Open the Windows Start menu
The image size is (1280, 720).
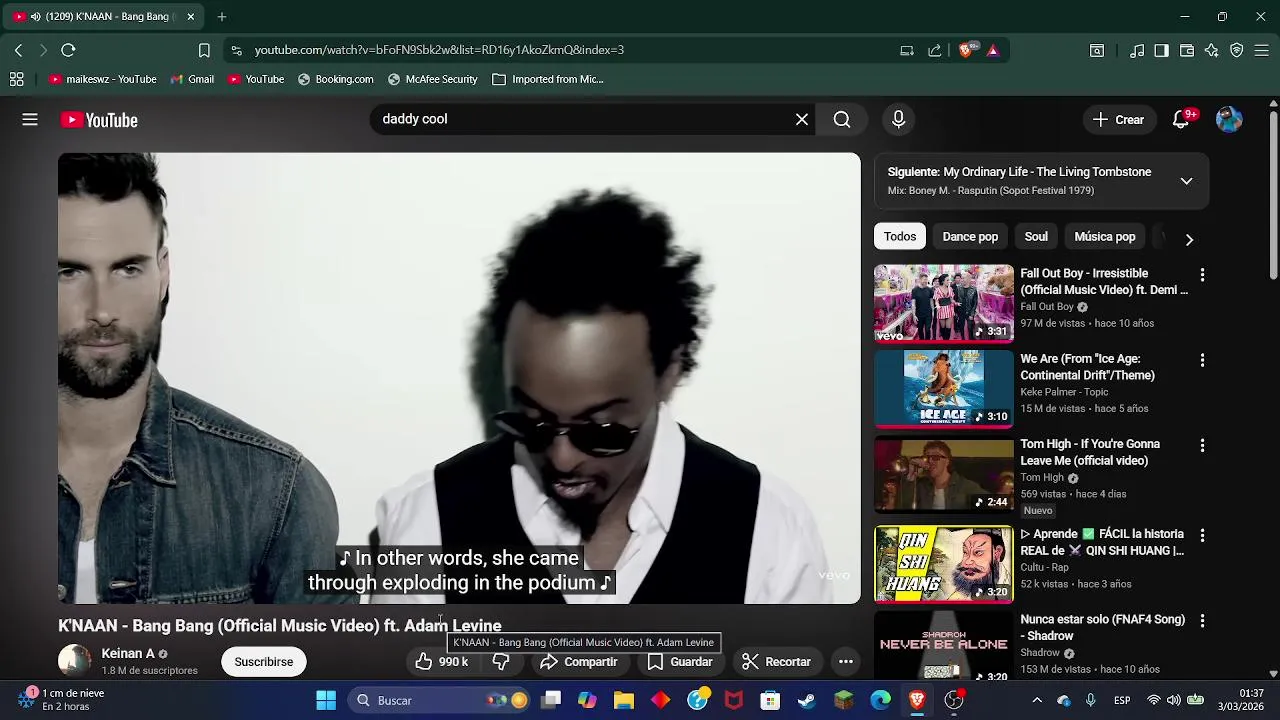[326, 700]
